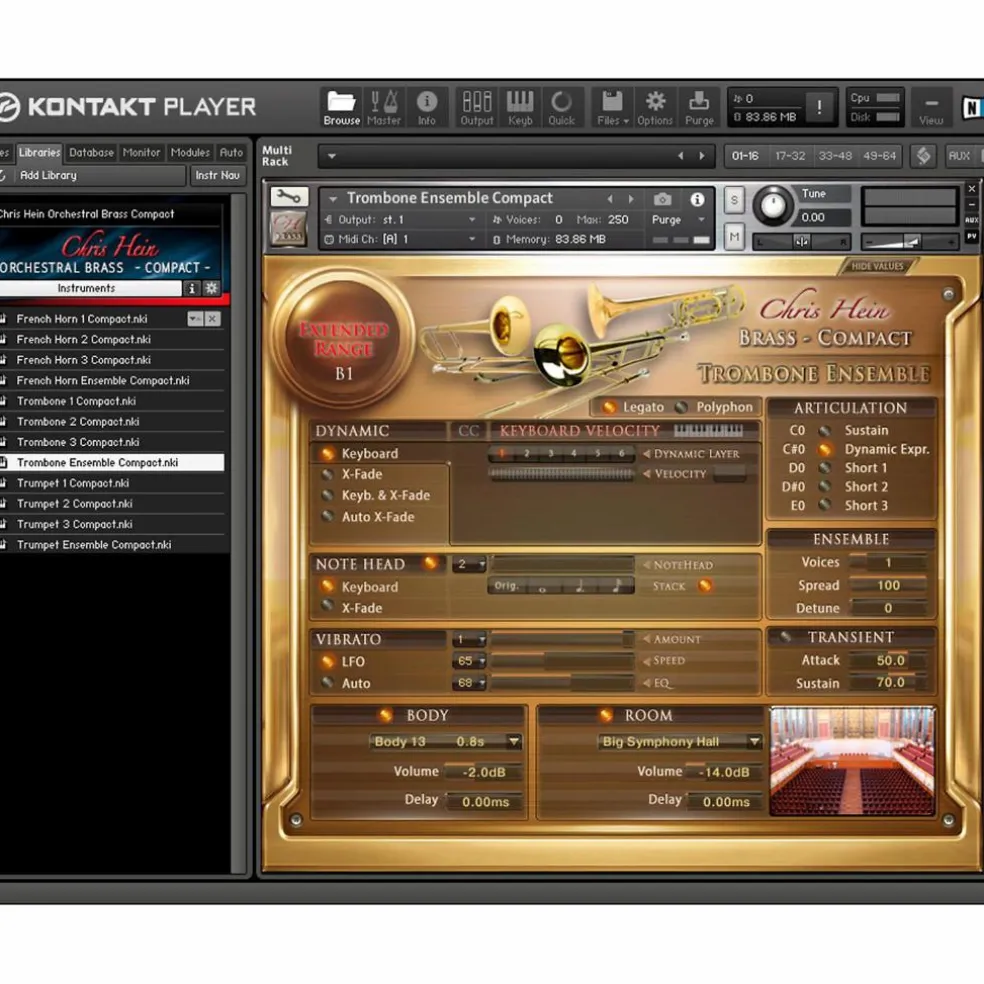
Task: Click the panic exclamation button
Action: point(819,108)
